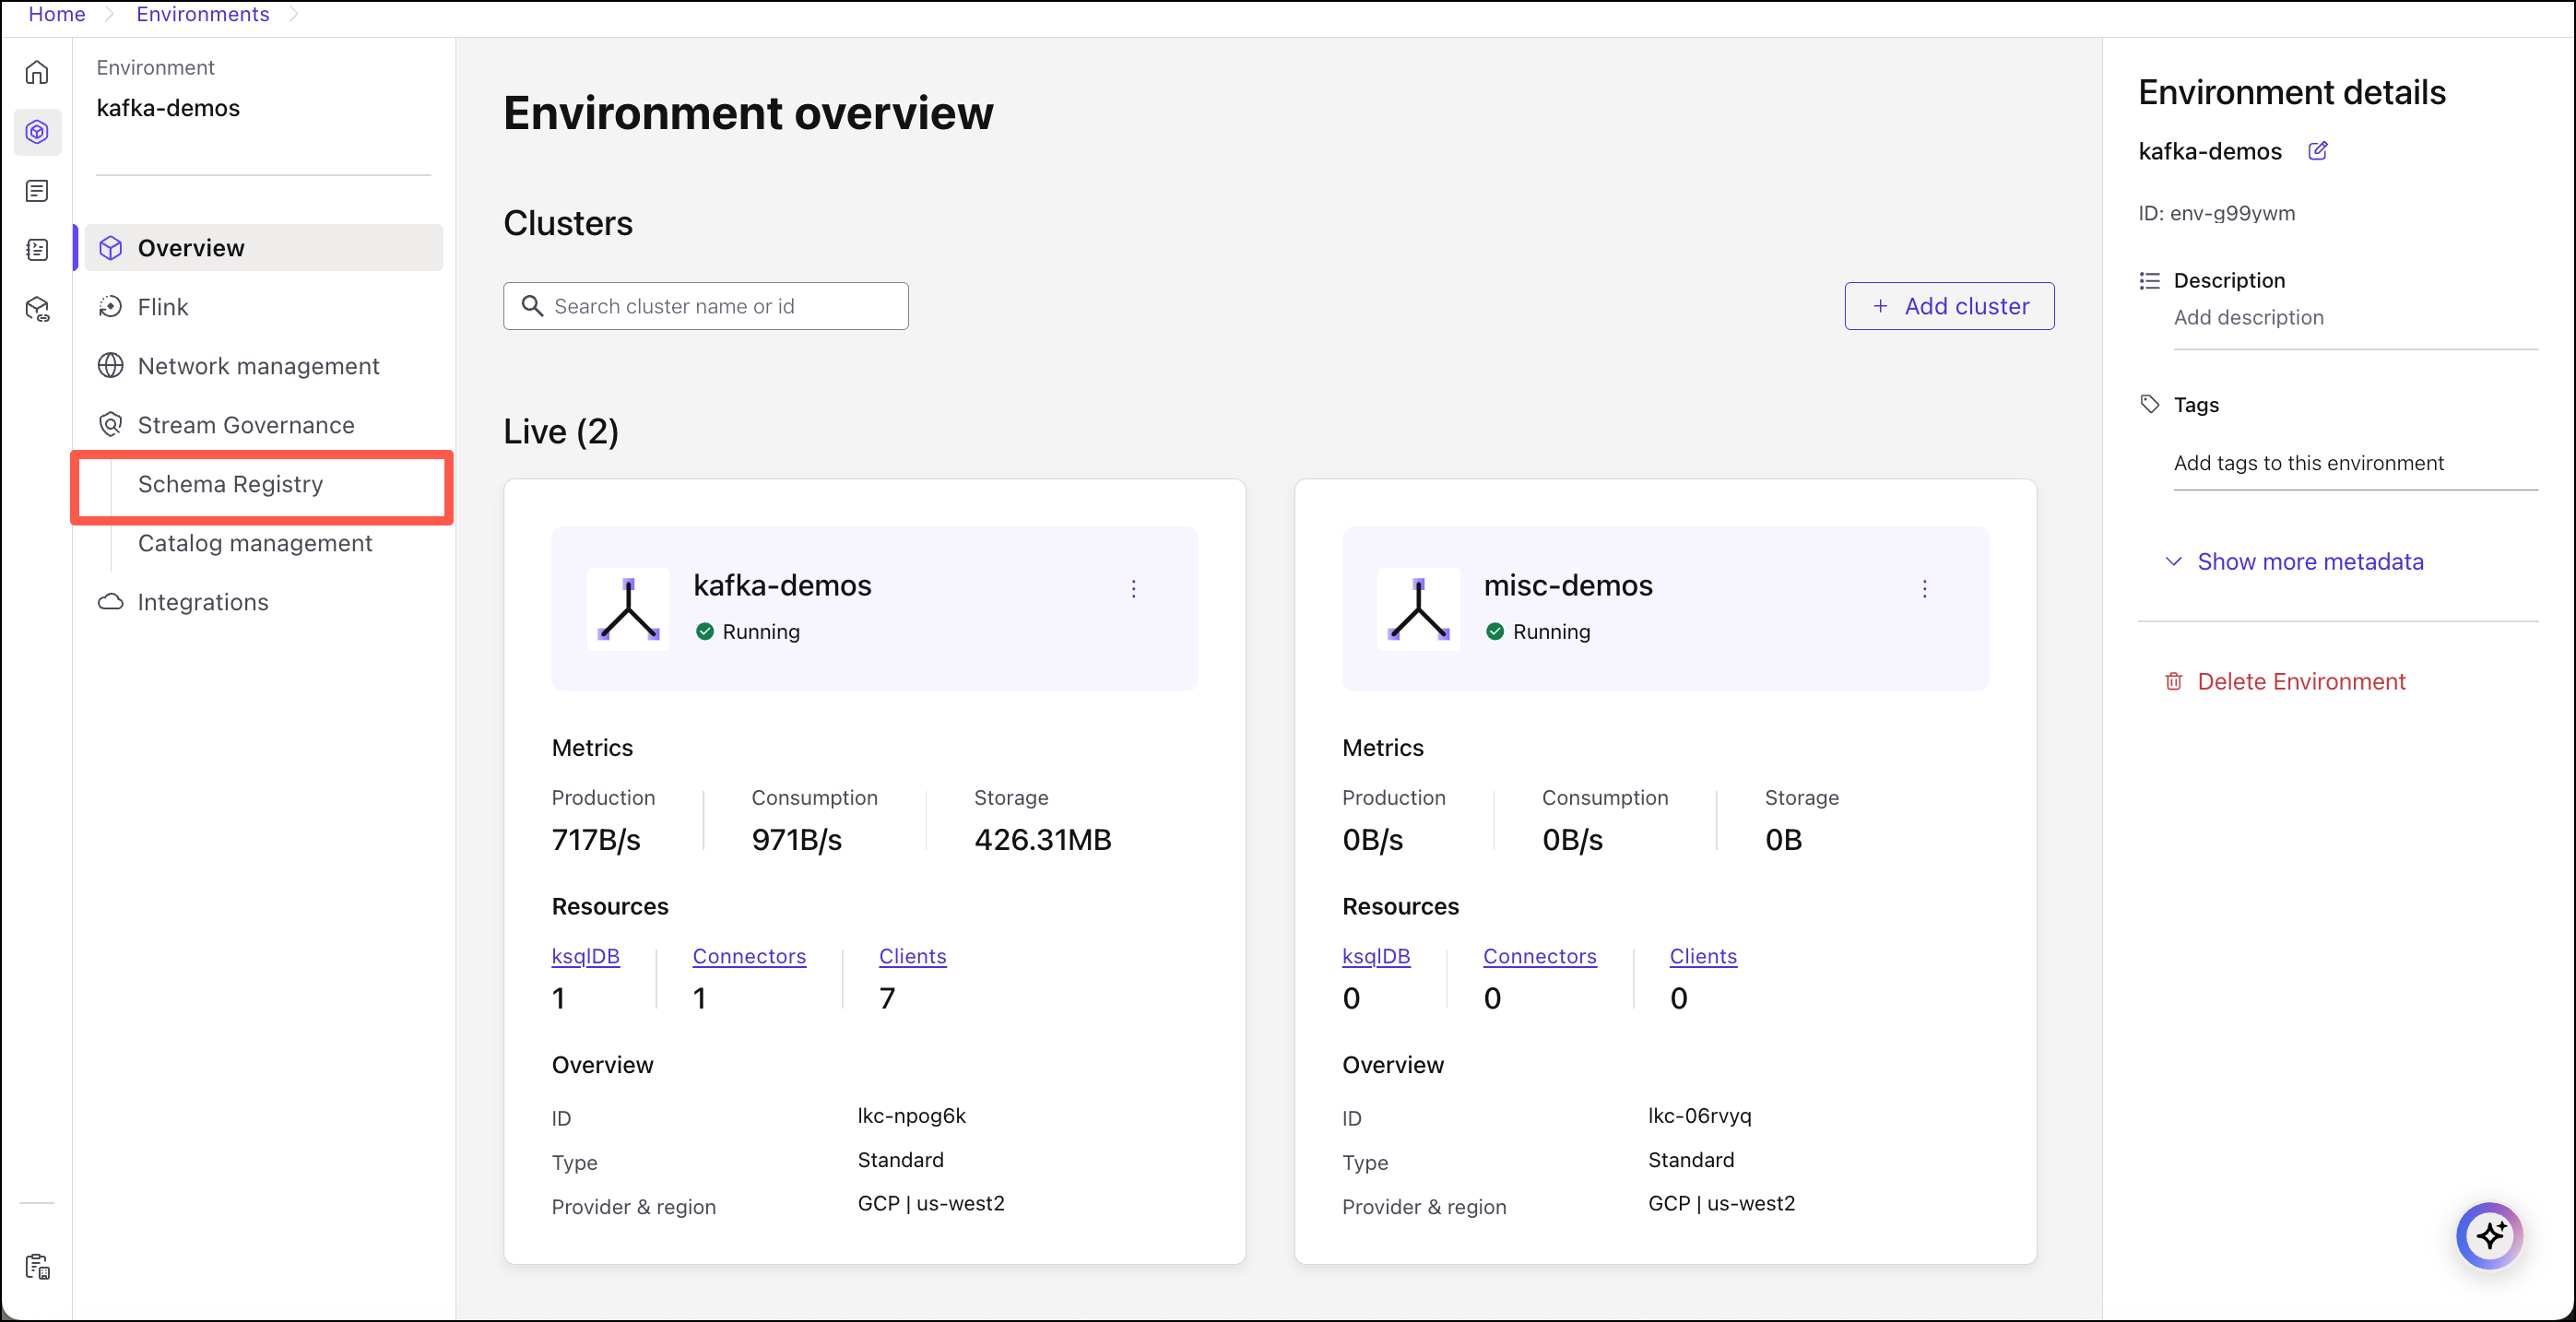
Task: Click the trash icon for Delete Environment
Action: click(2173, 682)
